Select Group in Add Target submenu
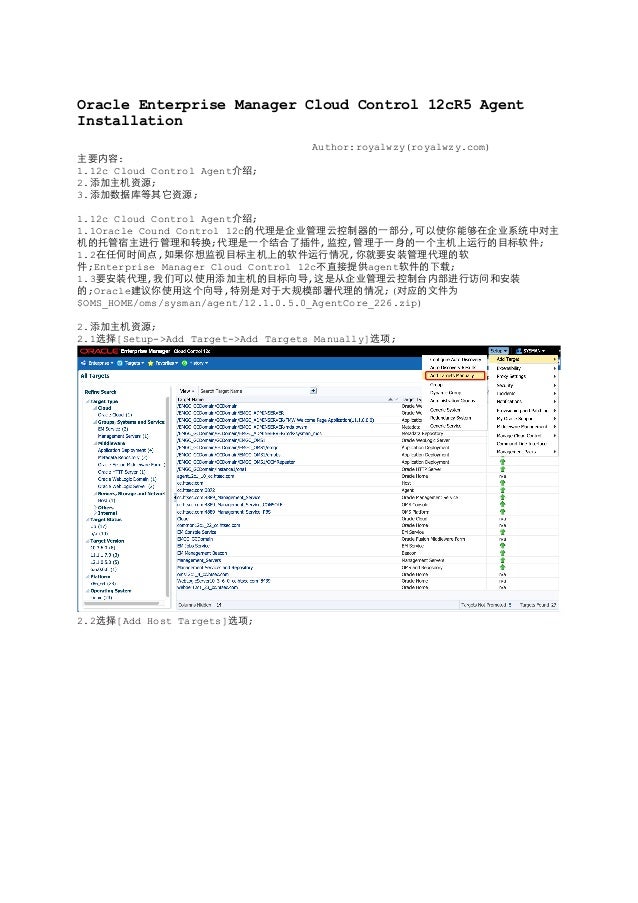 437,384
